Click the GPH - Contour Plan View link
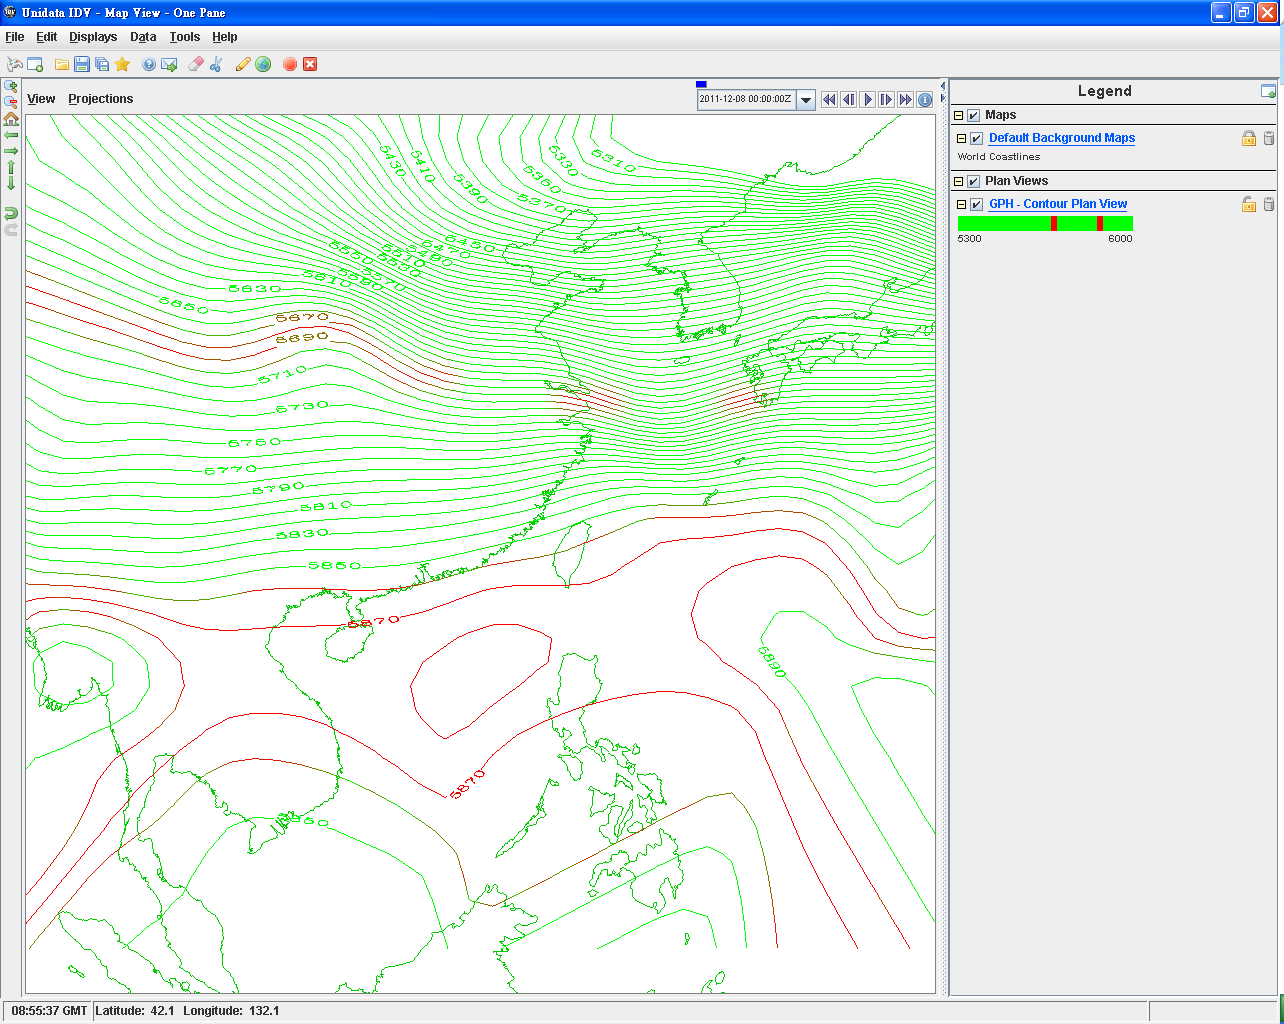1284x1024 pixels. tap(1057, 204)
